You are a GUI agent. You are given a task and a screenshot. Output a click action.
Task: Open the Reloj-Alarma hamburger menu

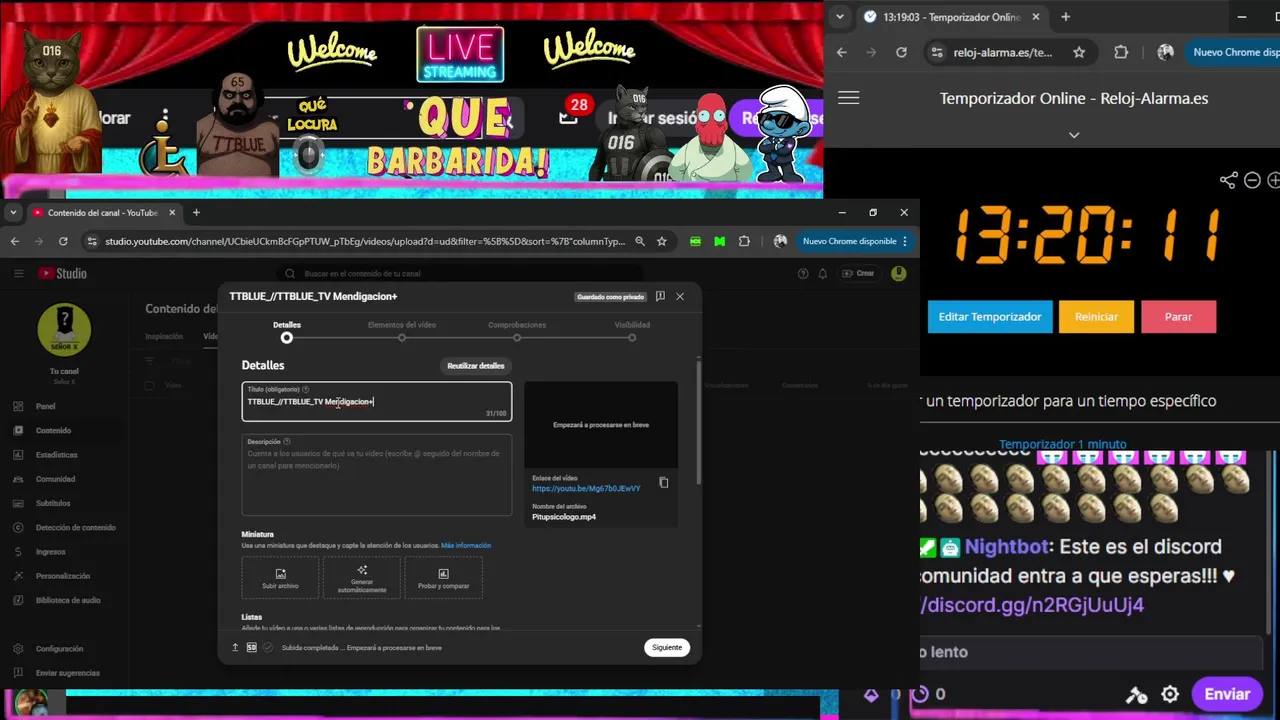click(x=849, y=98)
